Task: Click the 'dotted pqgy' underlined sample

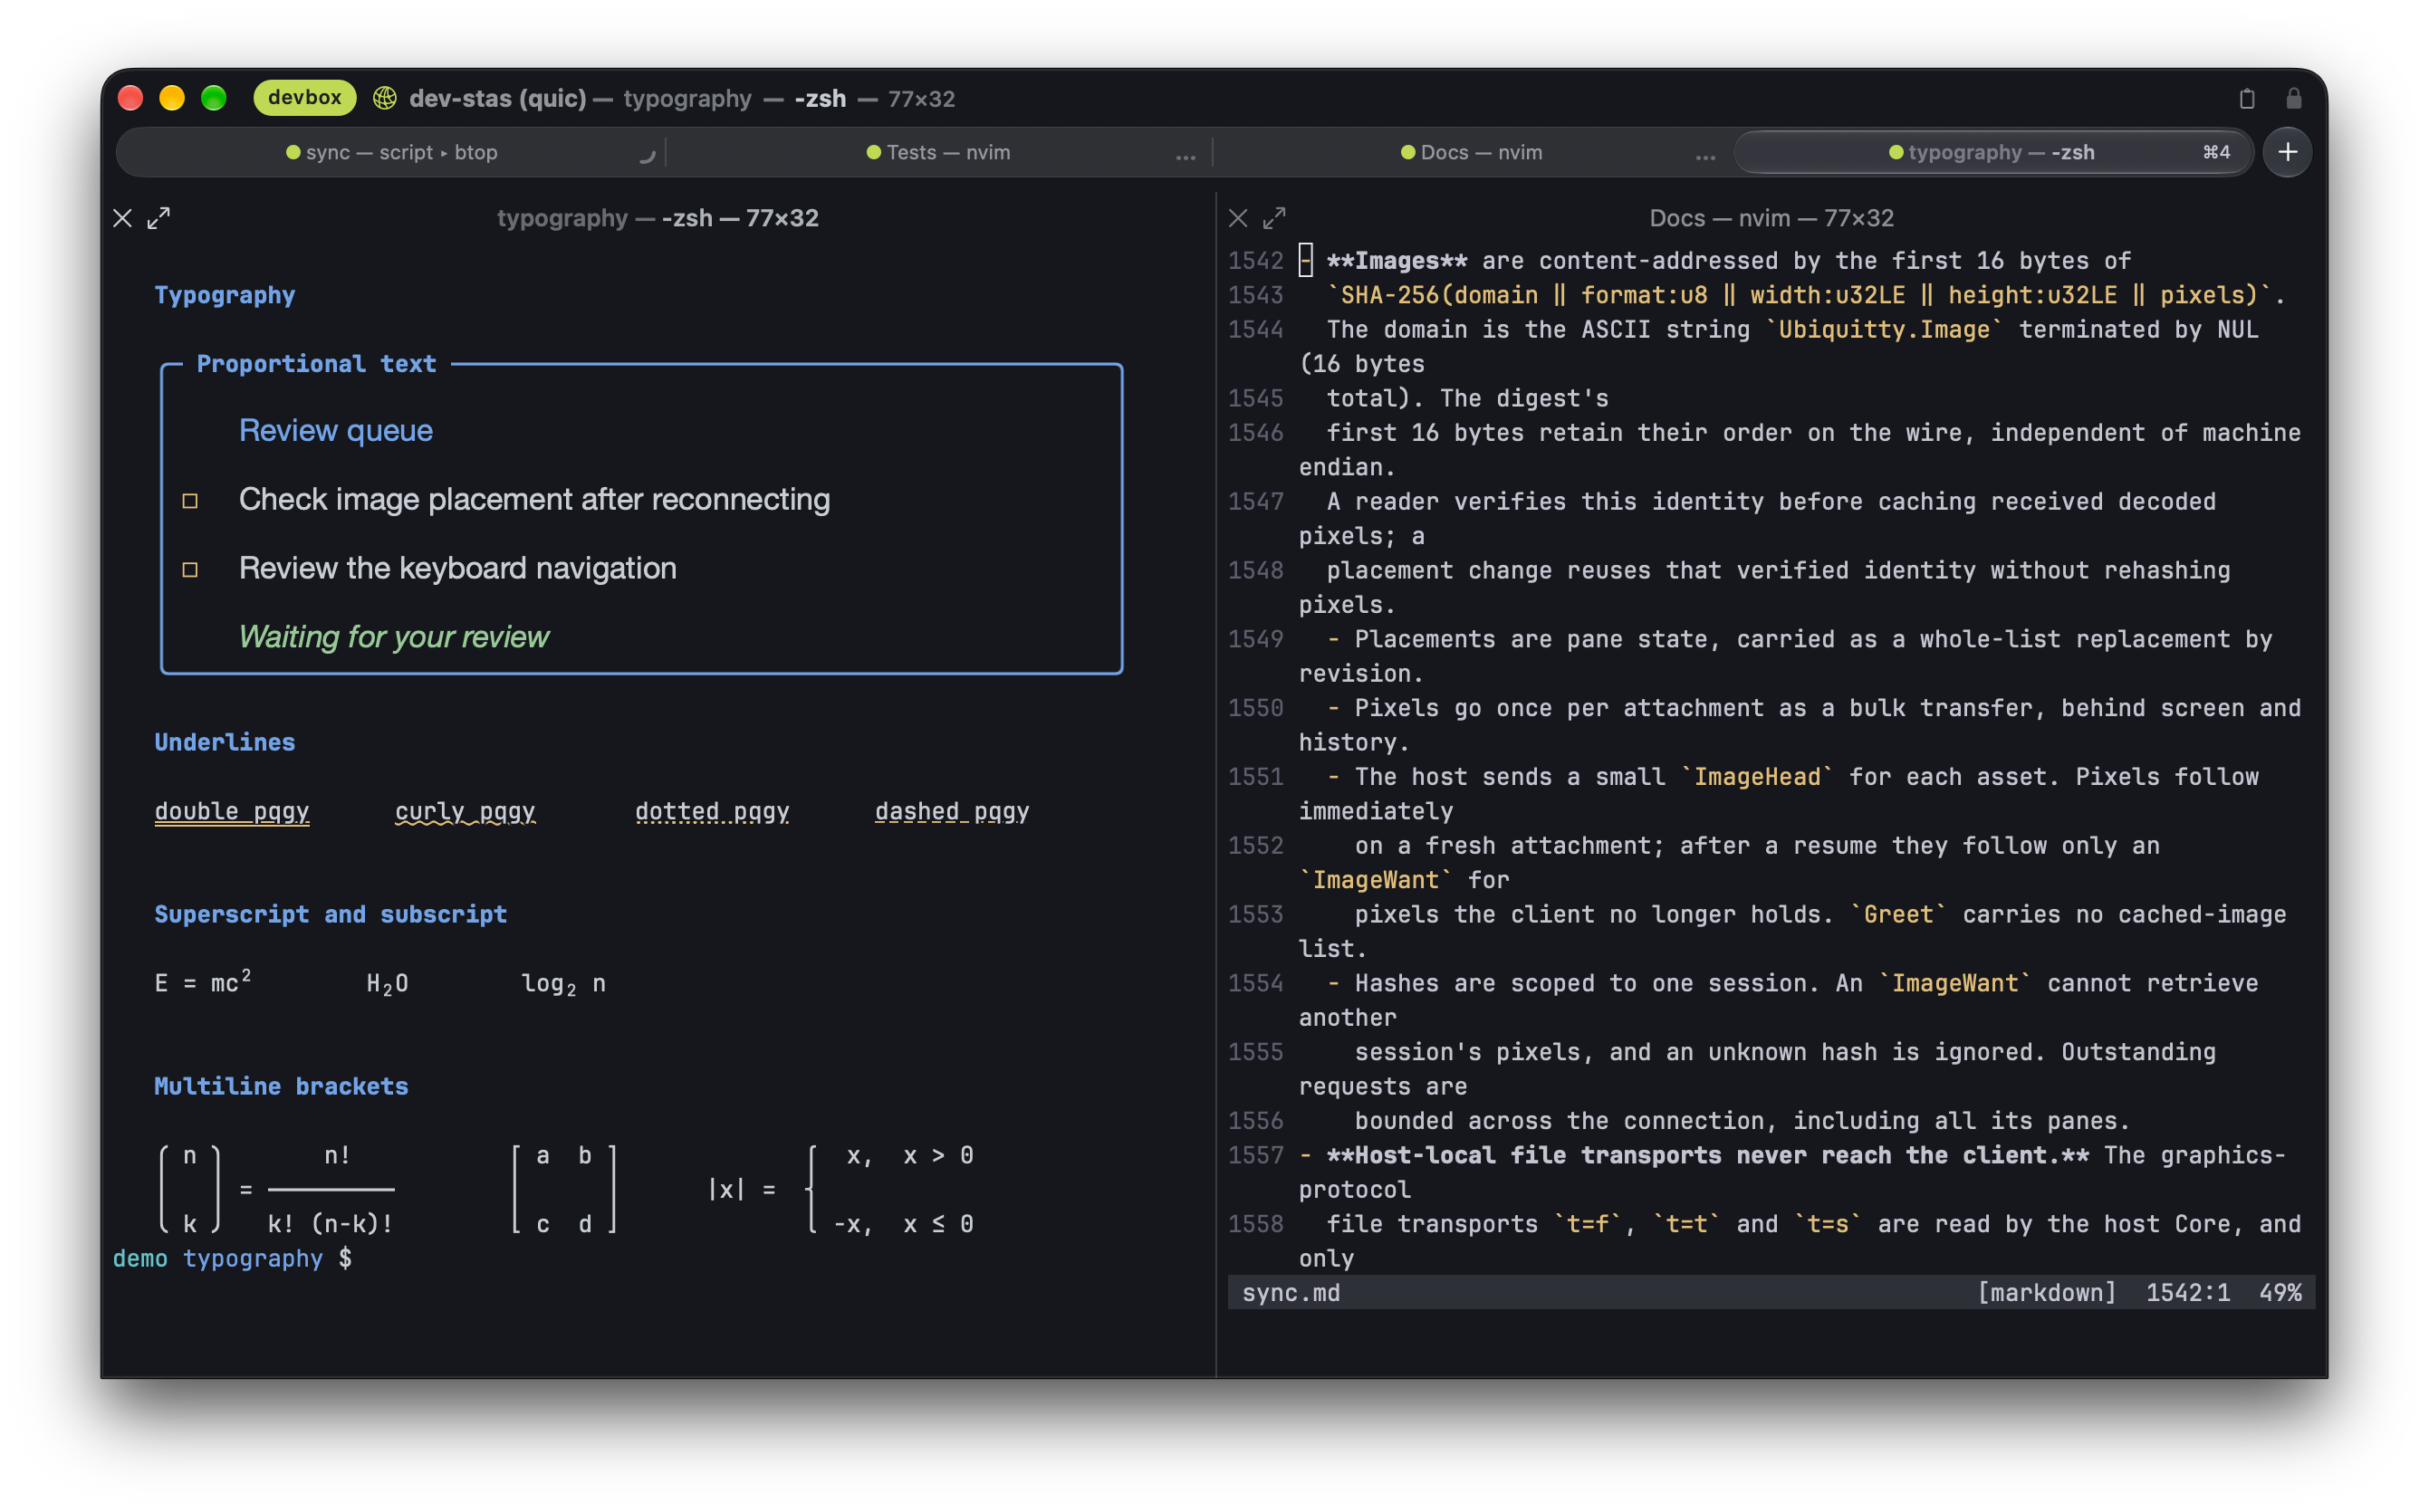Action: (712, 811)
